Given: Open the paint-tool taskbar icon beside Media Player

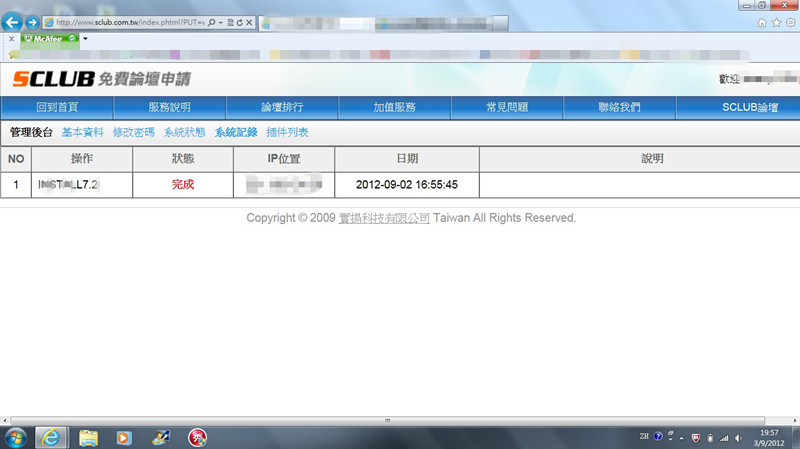Looking at the screenshot, I should click(x=161, y=438).
